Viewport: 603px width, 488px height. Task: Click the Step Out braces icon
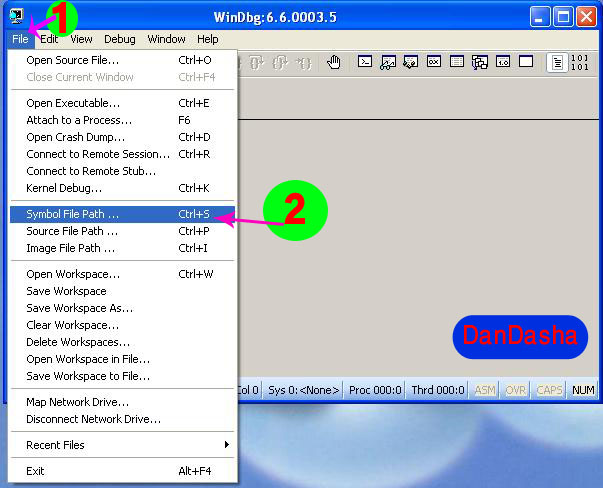[304, 62]
